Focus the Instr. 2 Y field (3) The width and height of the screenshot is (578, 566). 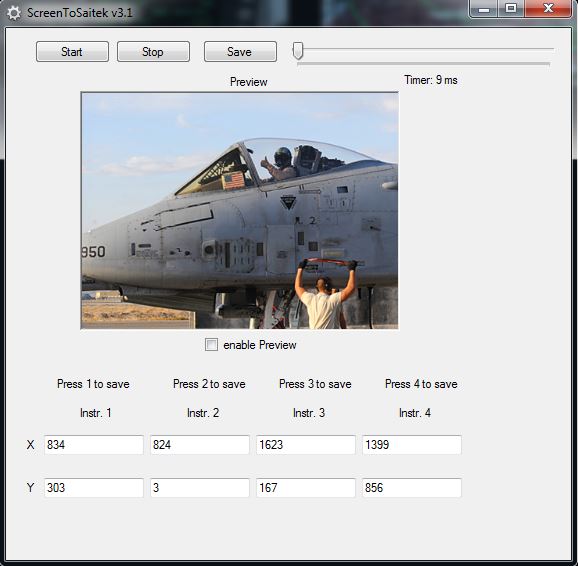(200, 488)
